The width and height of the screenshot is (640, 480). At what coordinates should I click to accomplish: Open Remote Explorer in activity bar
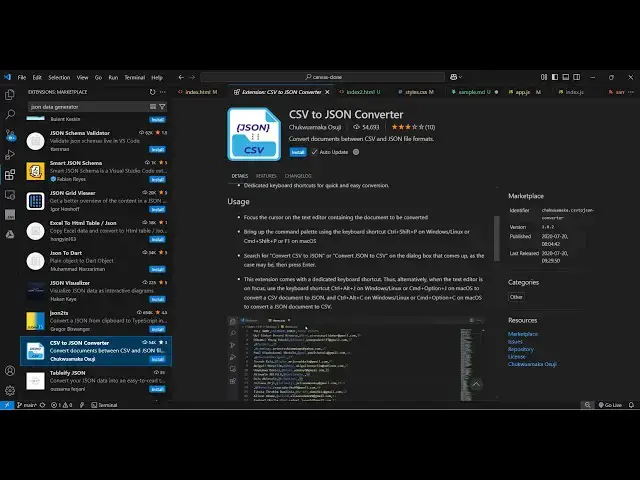click(10, 195)
